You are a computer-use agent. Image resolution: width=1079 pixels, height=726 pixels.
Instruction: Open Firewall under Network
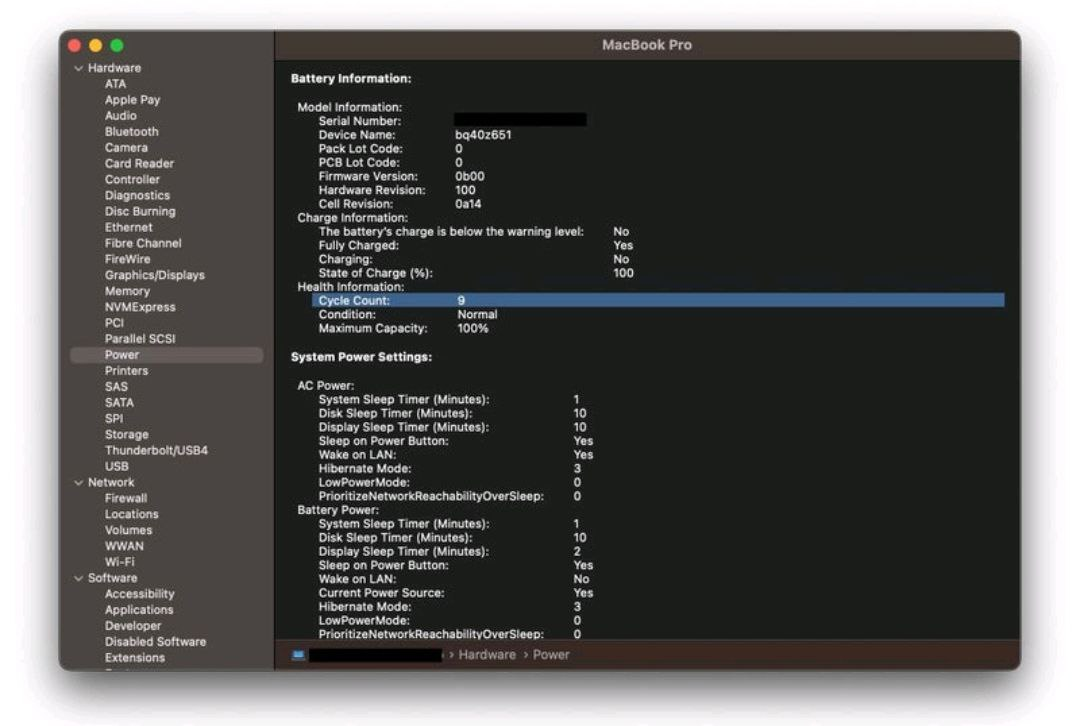(x=126, y=498)
